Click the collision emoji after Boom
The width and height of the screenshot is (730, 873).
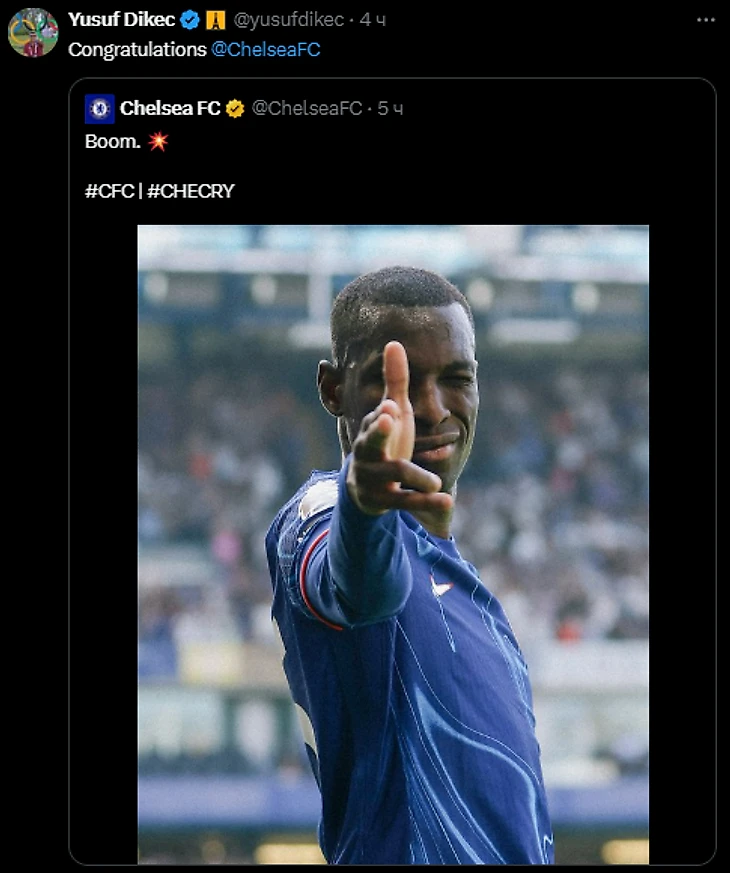click(x=158, y=141)
